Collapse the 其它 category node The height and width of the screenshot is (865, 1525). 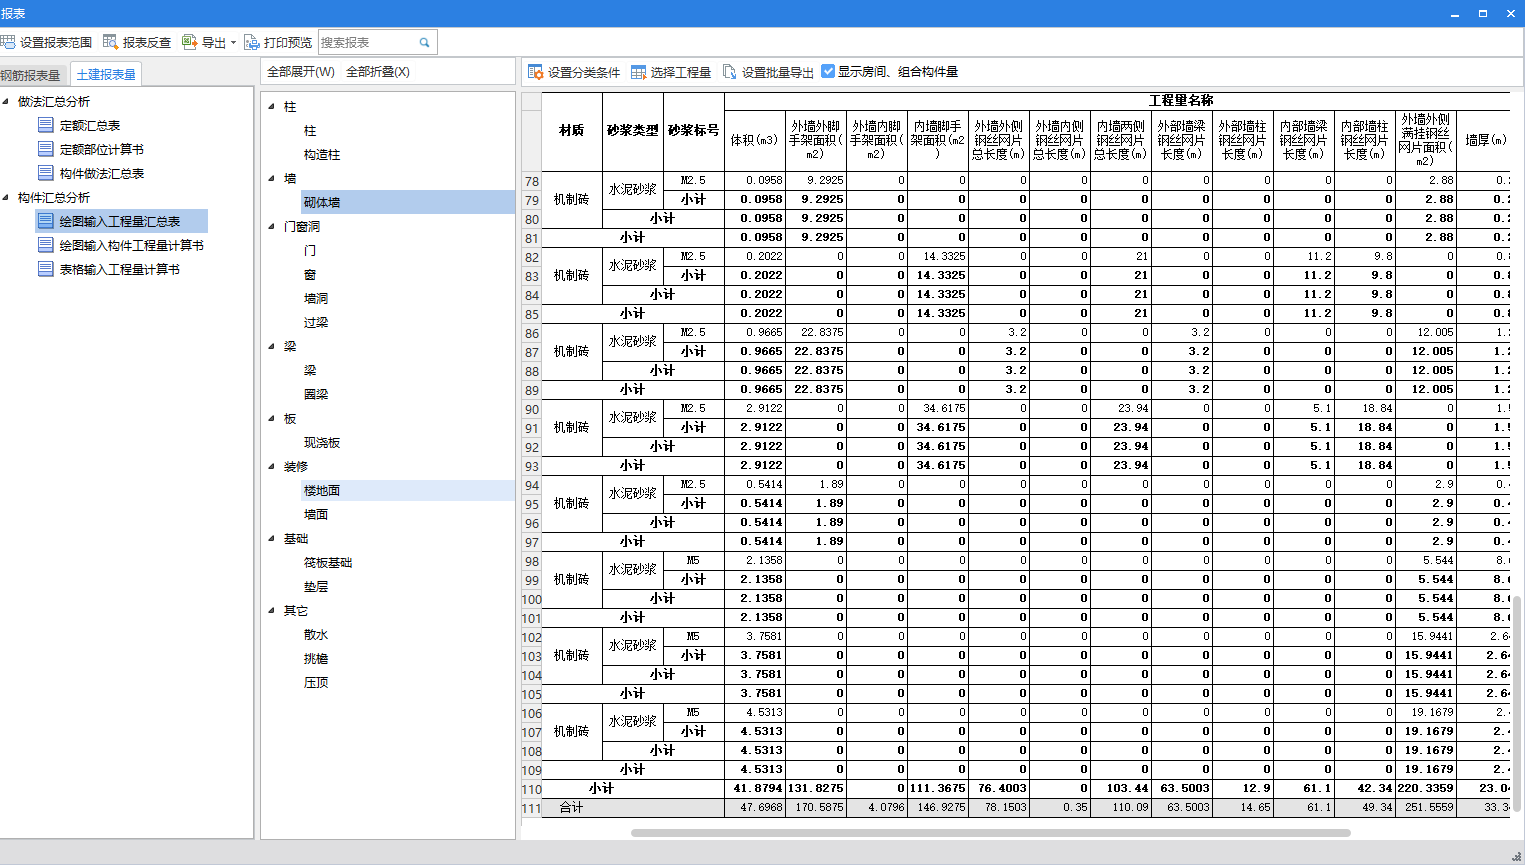272,610
